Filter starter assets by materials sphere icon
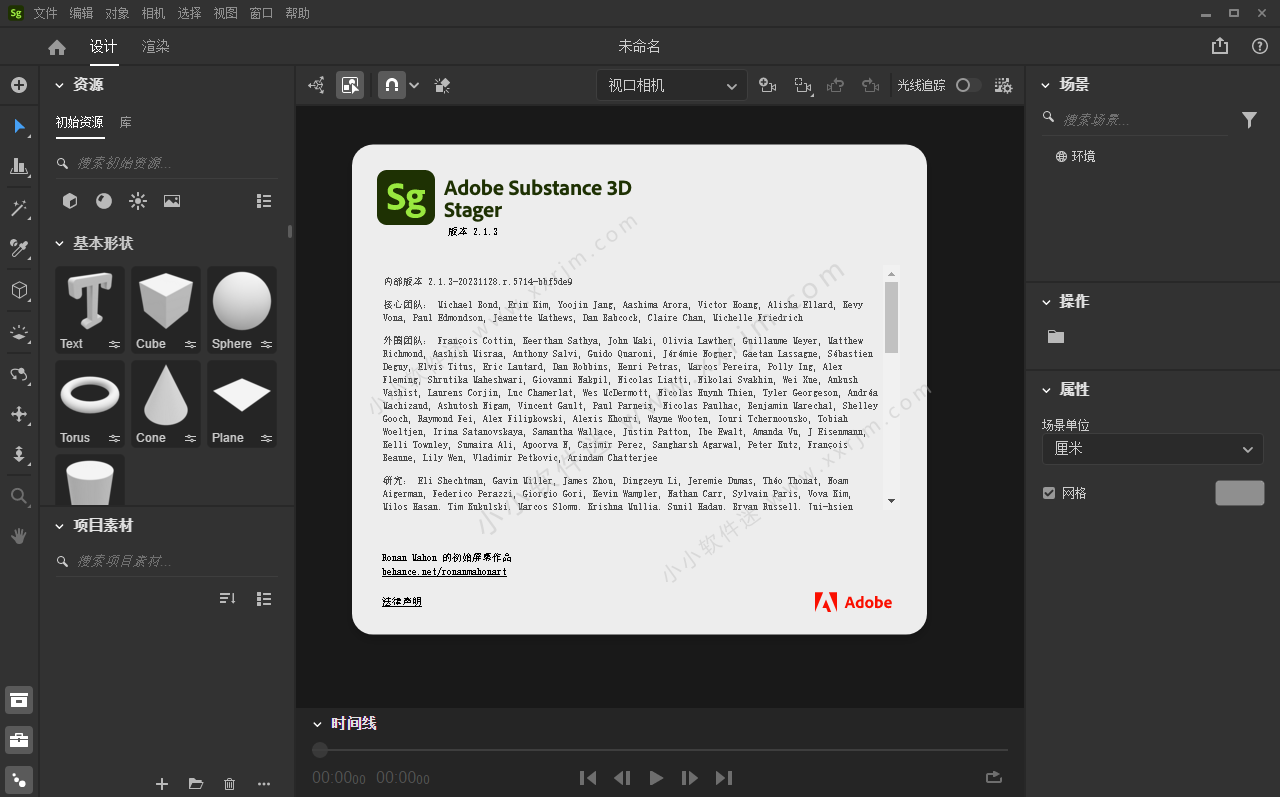Screen dimensions: 1280x797 coord(104,201)
